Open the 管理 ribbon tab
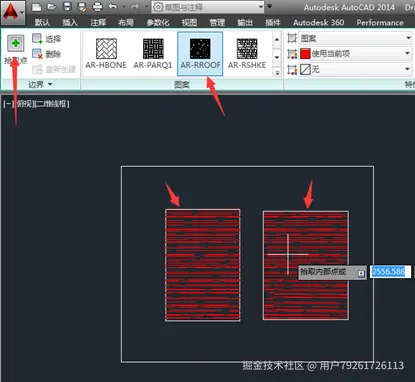Viewport: 415px width, 382px height. pos(217,22)
